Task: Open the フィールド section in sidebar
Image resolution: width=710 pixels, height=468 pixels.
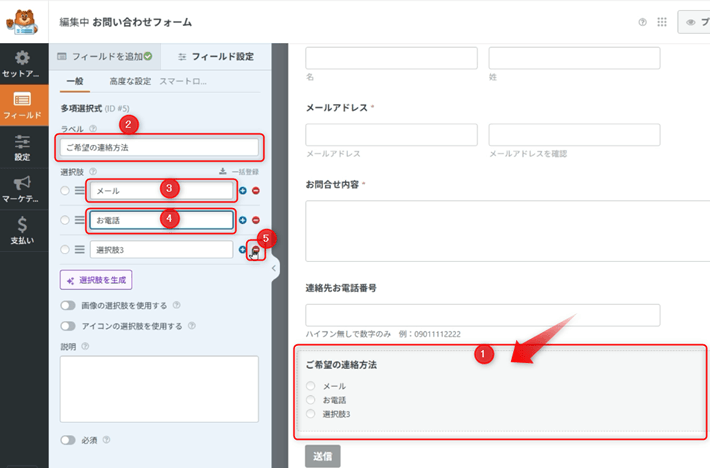Action: tap(23, 105)
